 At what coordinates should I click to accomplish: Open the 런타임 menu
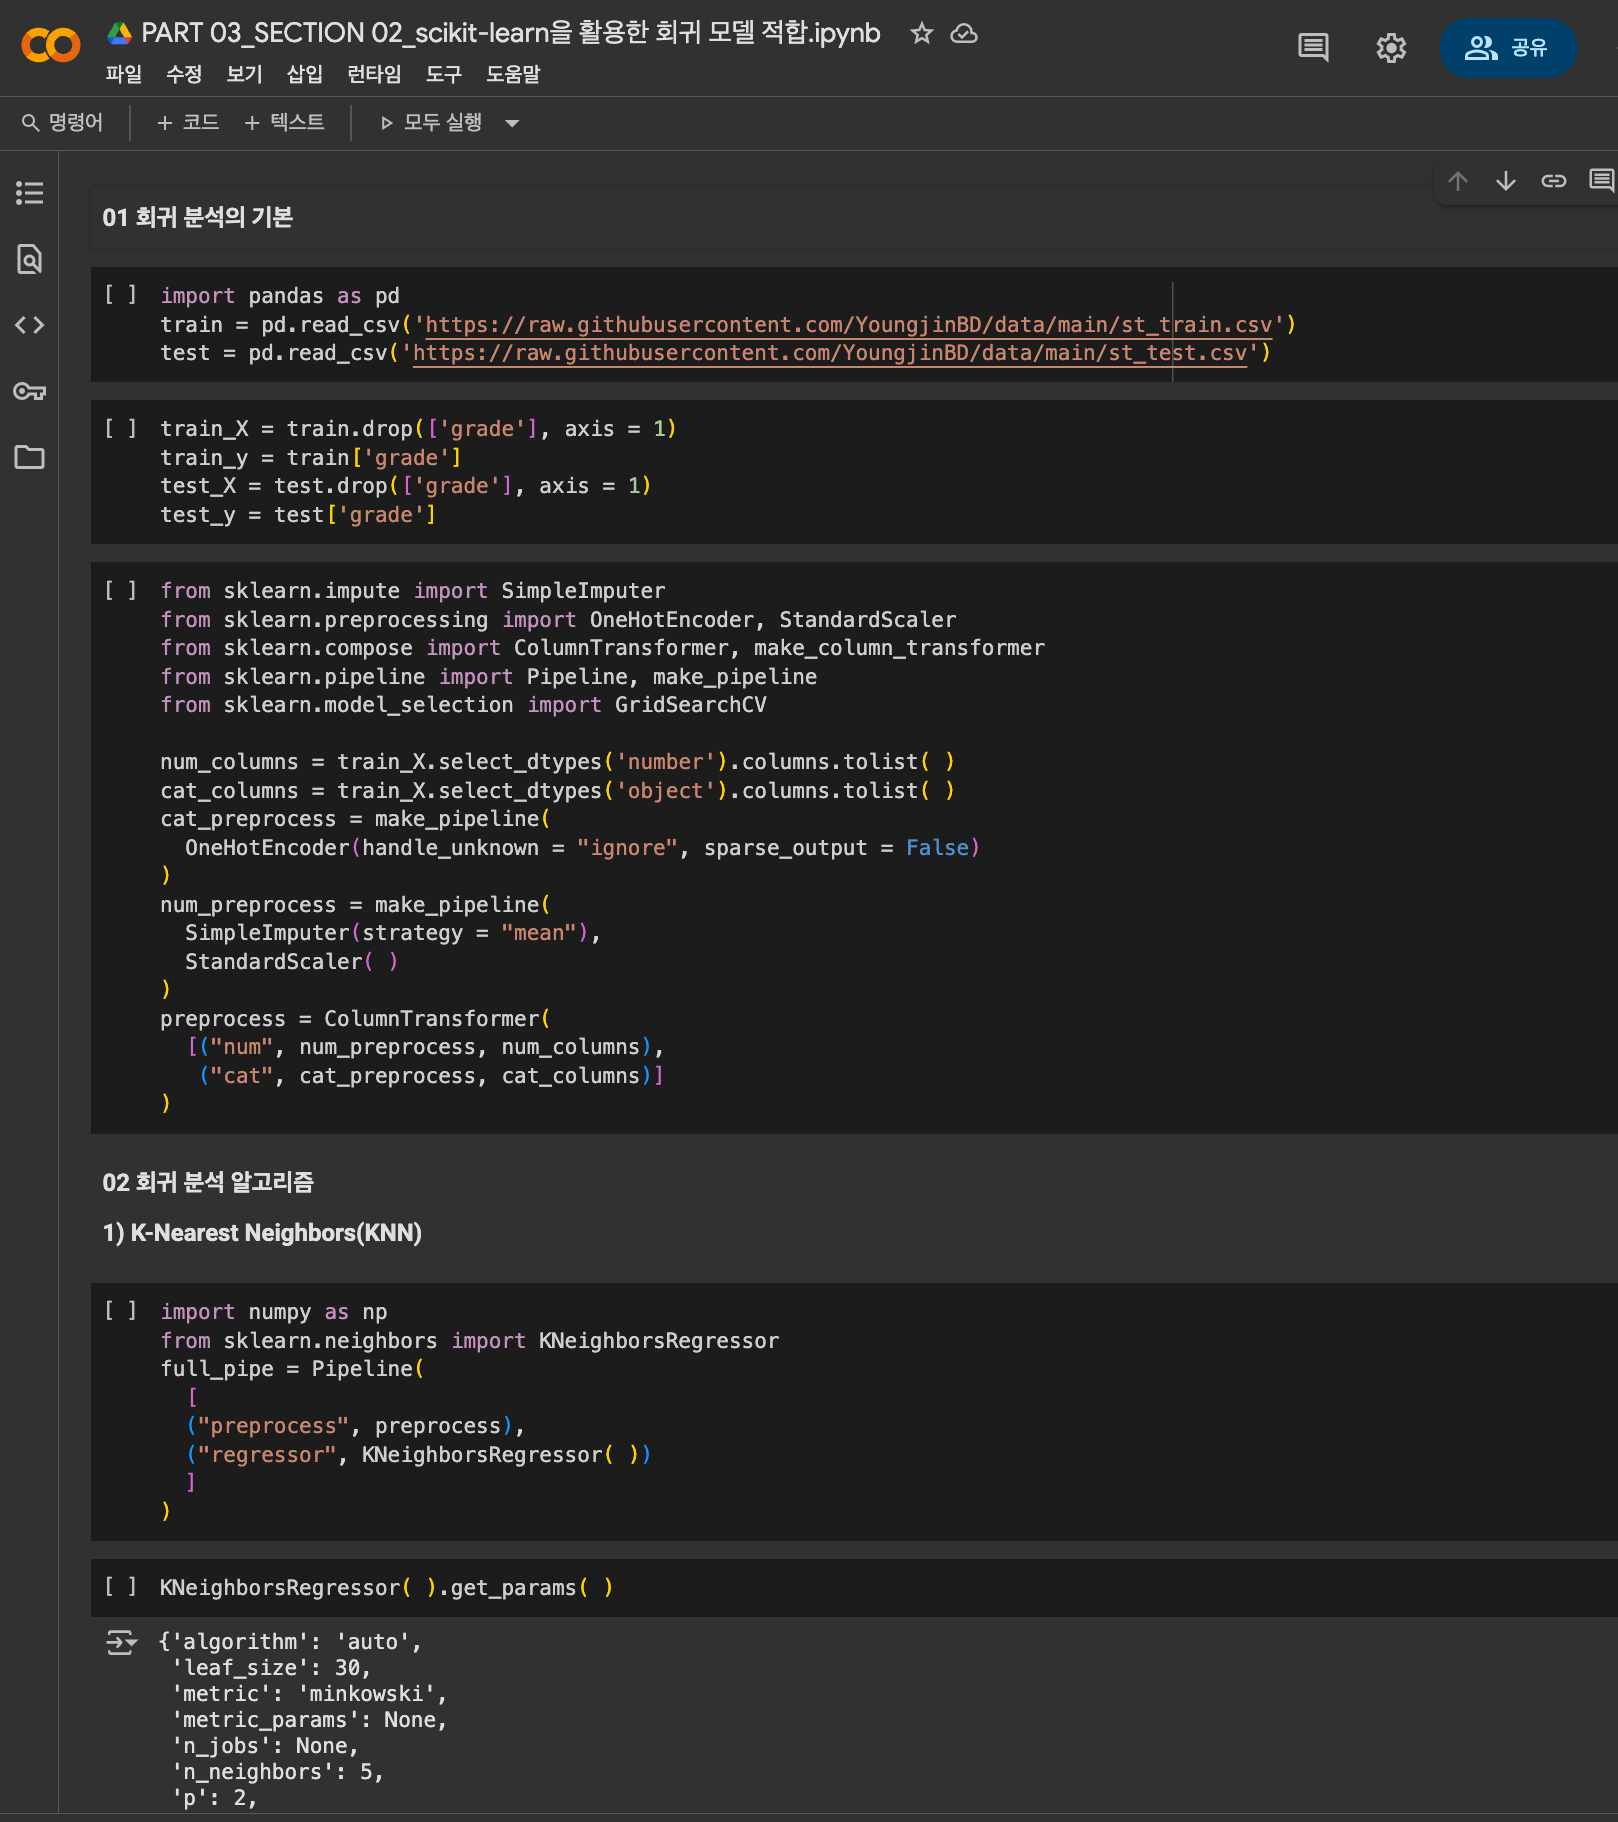[374, 74]
